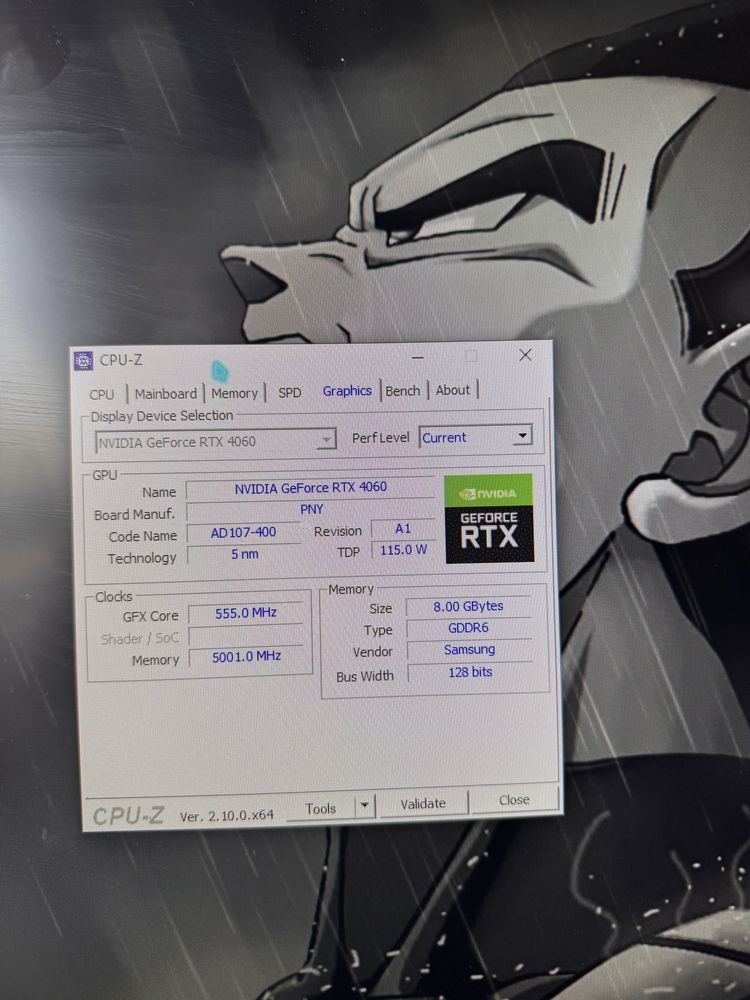This screenshot has height=1000, width=750.
Task: Click the NVIDIA GeForce RTX logo
Action: (489, 518)
